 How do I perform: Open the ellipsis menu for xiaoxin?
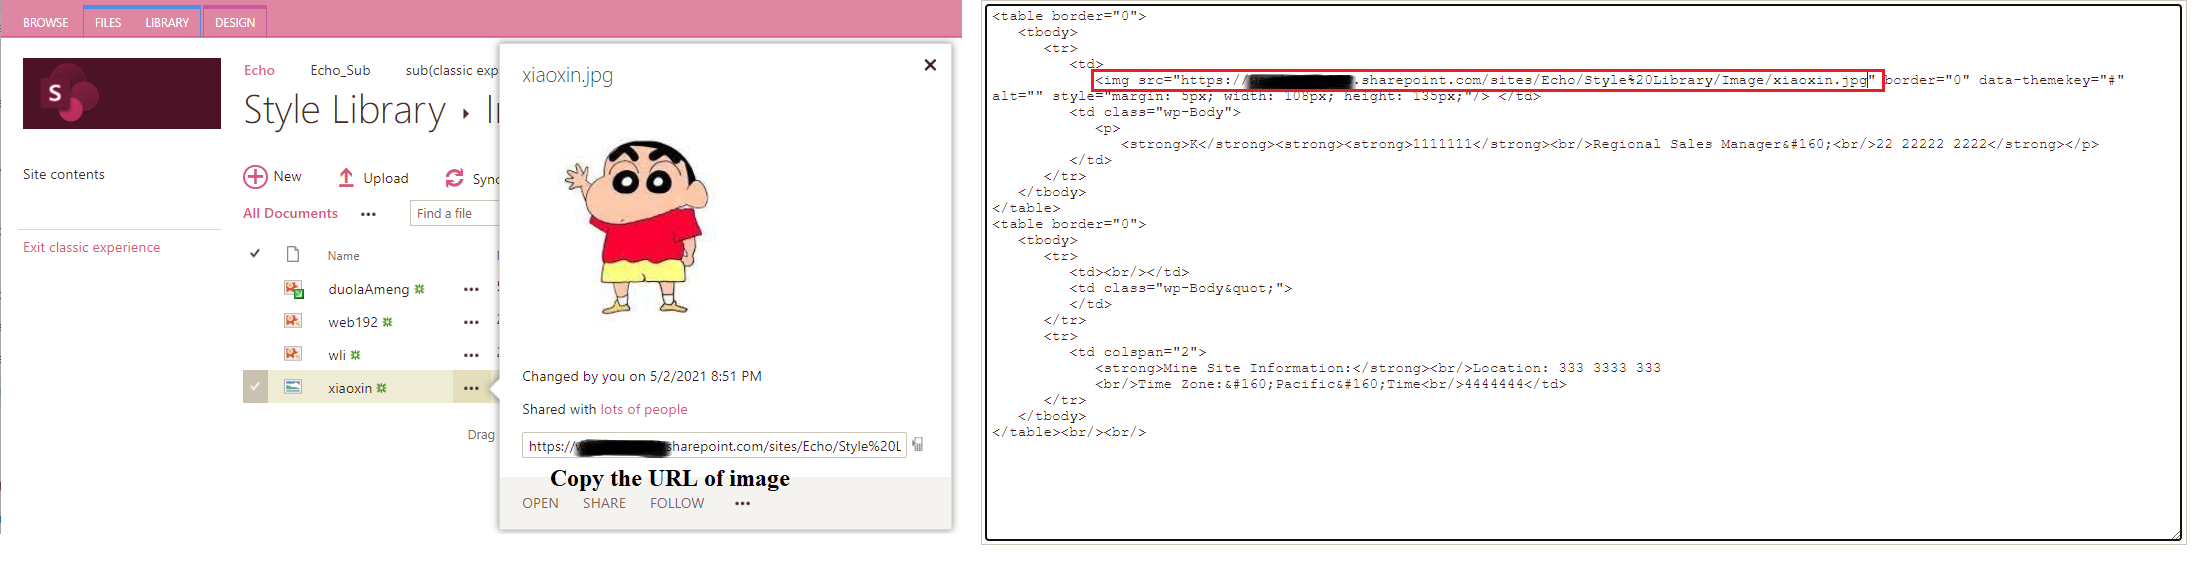(x=471, y=388)
